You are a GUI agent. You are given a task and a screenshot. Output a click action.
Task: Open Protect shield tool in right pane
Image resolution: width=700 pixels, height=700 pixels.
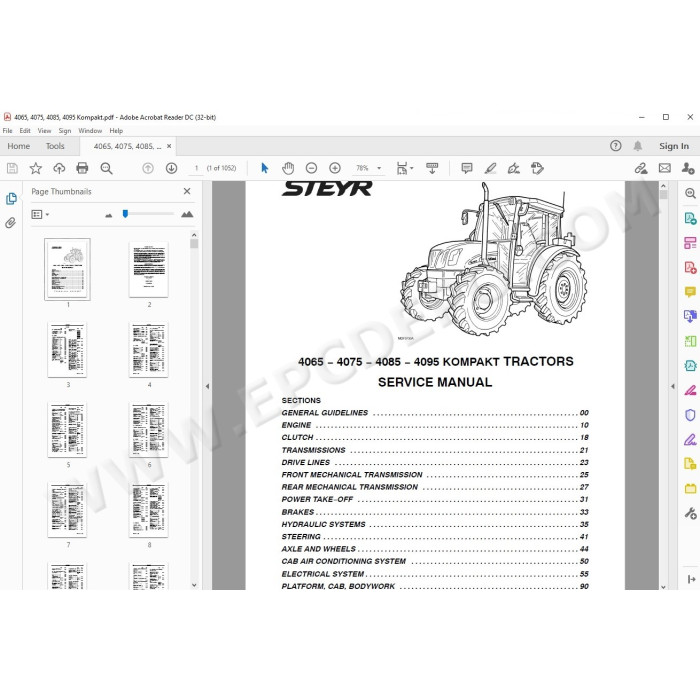tap(690, 415)
